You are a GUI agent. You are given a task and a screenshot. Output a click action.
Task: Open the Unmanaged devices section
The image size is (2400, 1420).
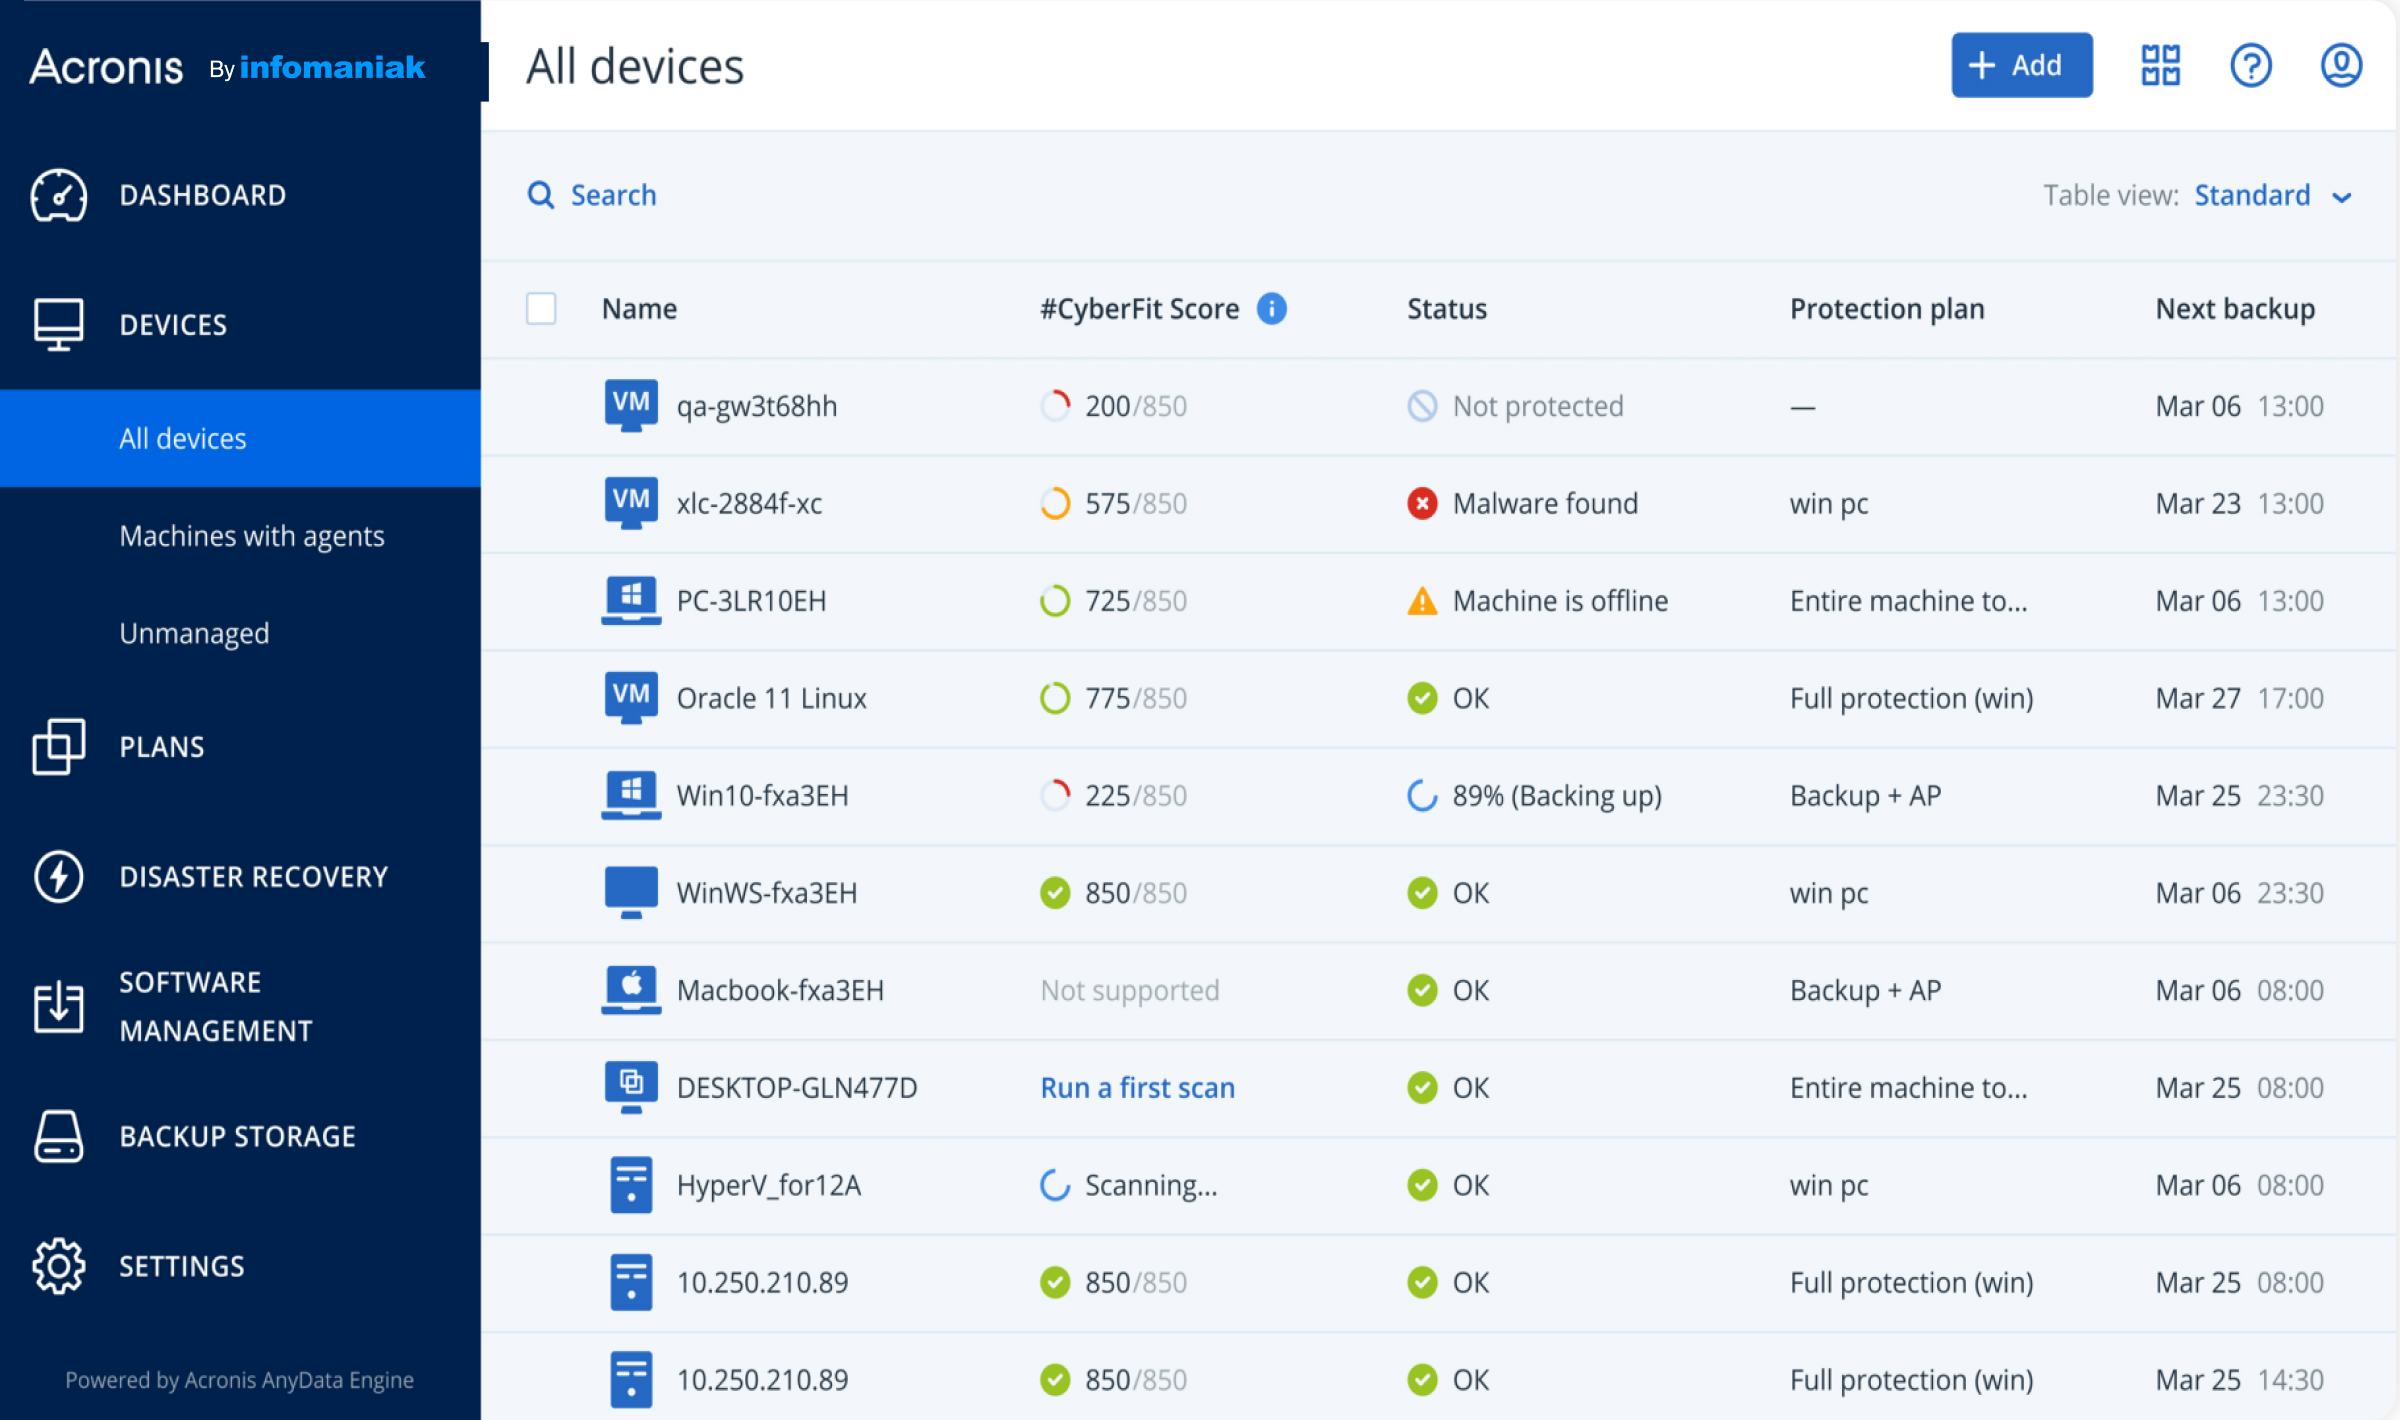point(194,632)
